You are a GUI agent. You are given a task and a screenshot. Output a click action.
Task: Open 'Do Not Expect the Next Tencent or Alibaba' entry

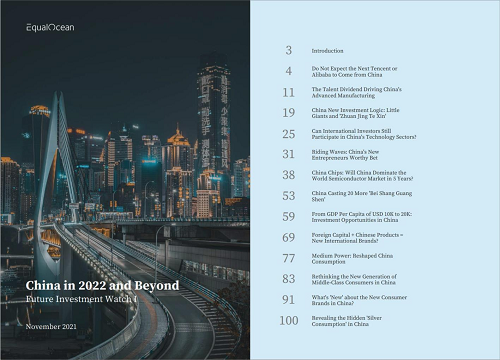354,71
